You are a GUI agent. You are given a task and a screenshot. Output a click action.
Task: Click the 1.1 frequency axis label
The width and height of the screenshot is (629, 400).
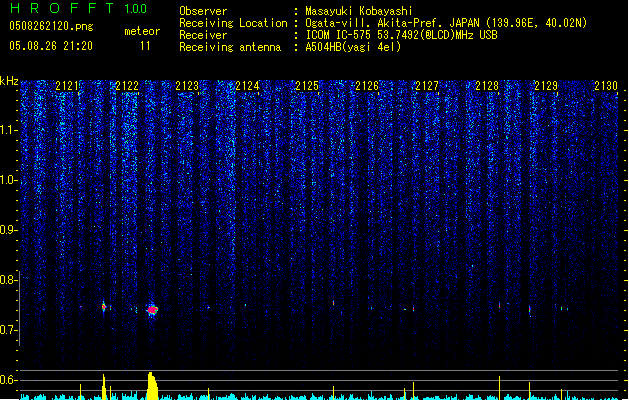tap(8, 130)
